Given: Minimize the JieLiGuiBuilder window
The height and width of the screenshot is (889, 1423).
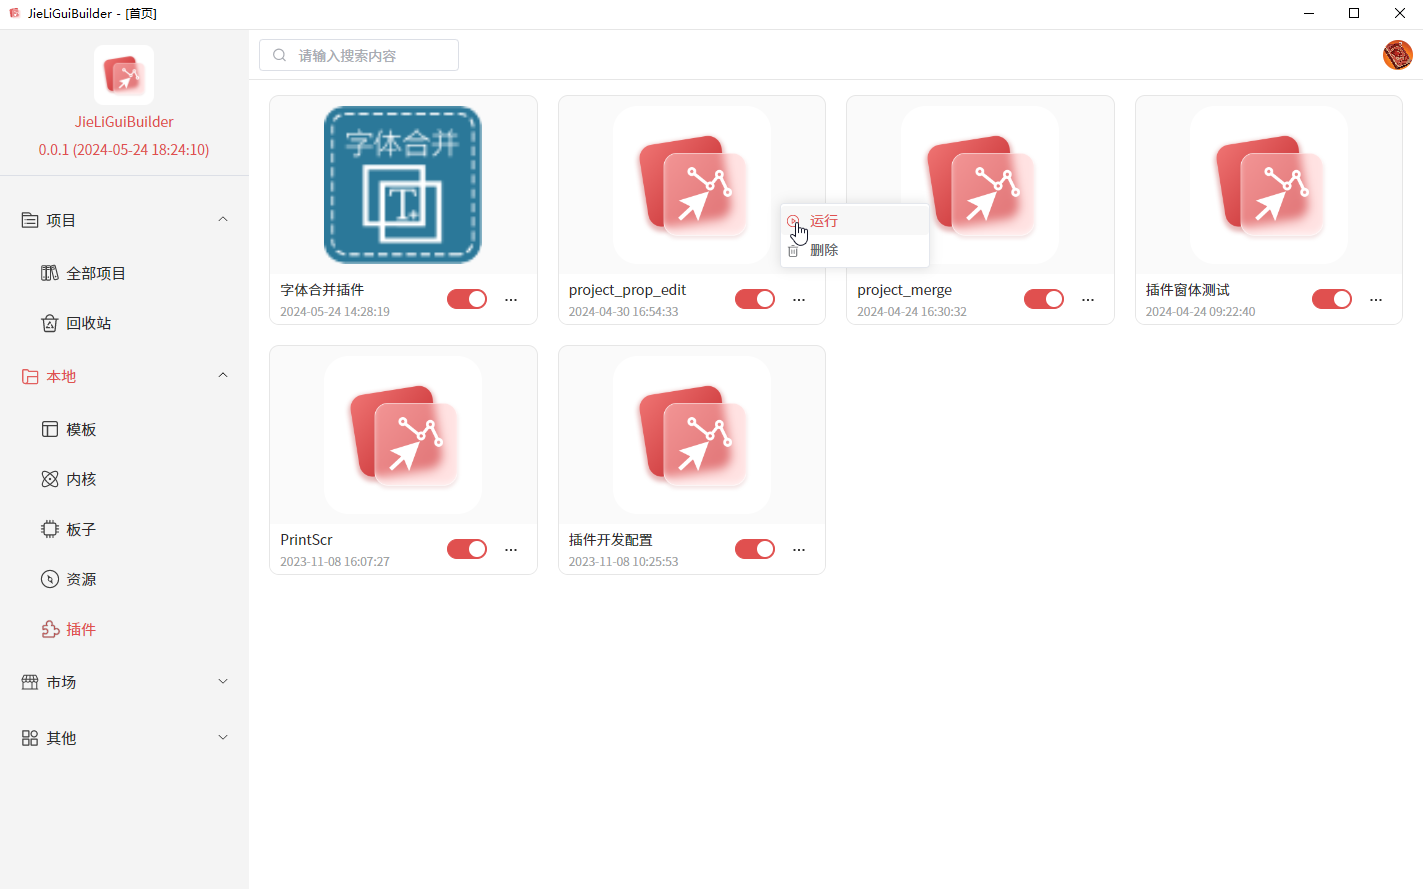Looking at the screenshot, I should pos(1309,13).
